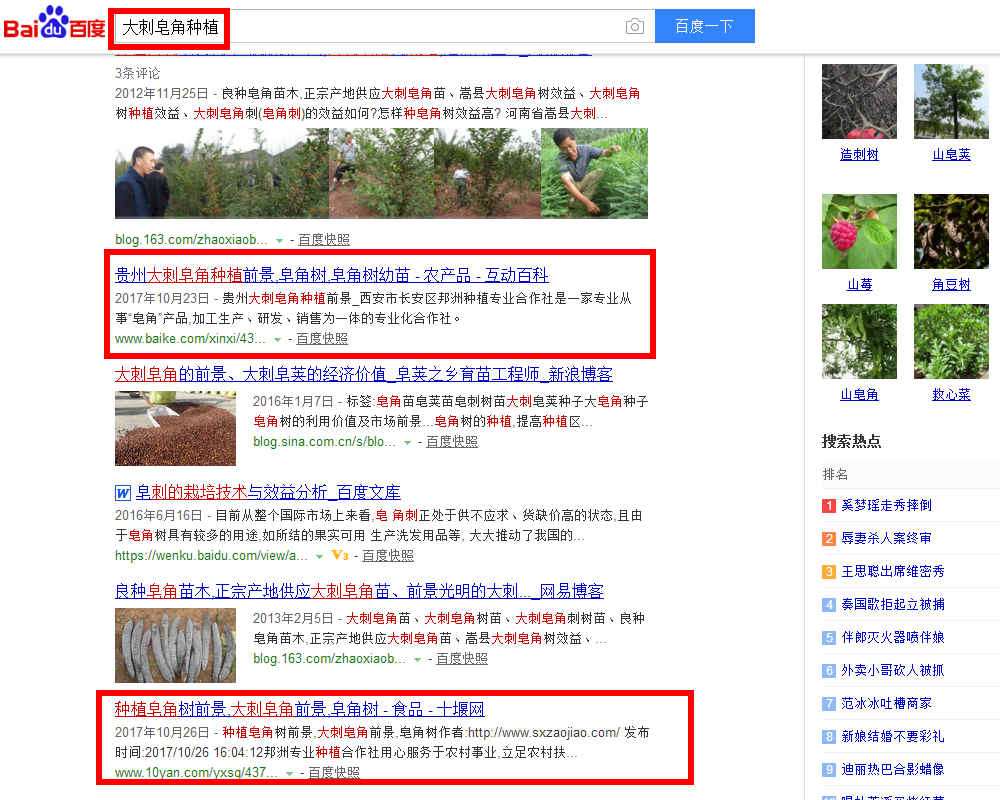Click the red rank 1 badge in 搜索热点
1000x800 pixels.
point(828,506)
